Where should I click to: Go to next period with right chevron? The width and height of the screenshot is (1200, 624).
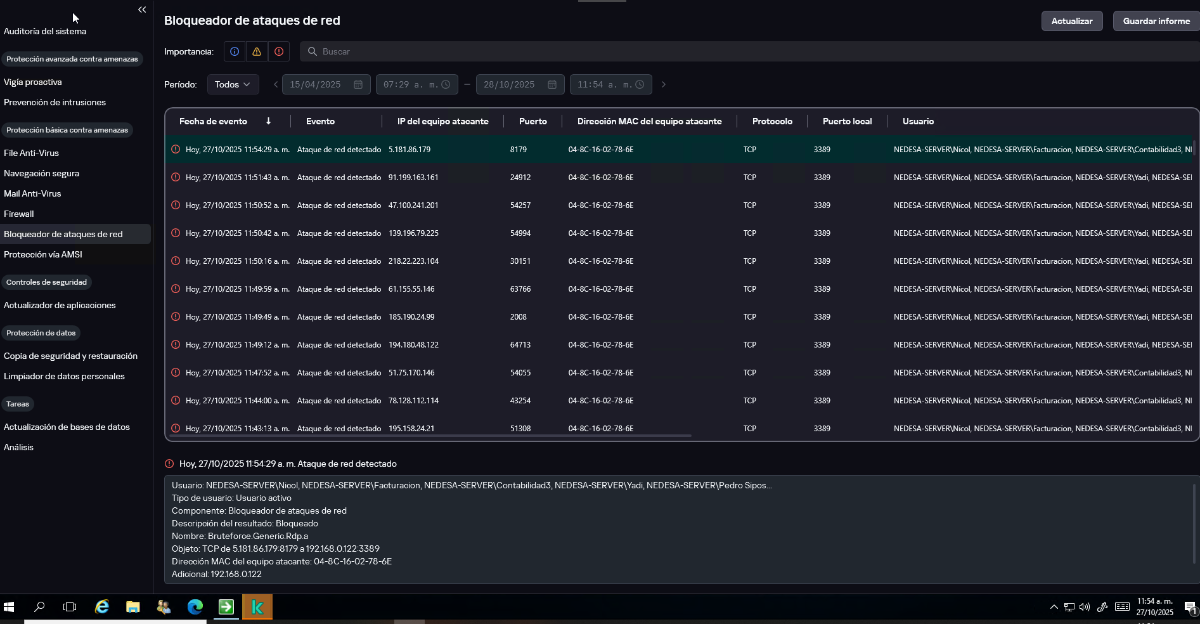coord(663,85)
